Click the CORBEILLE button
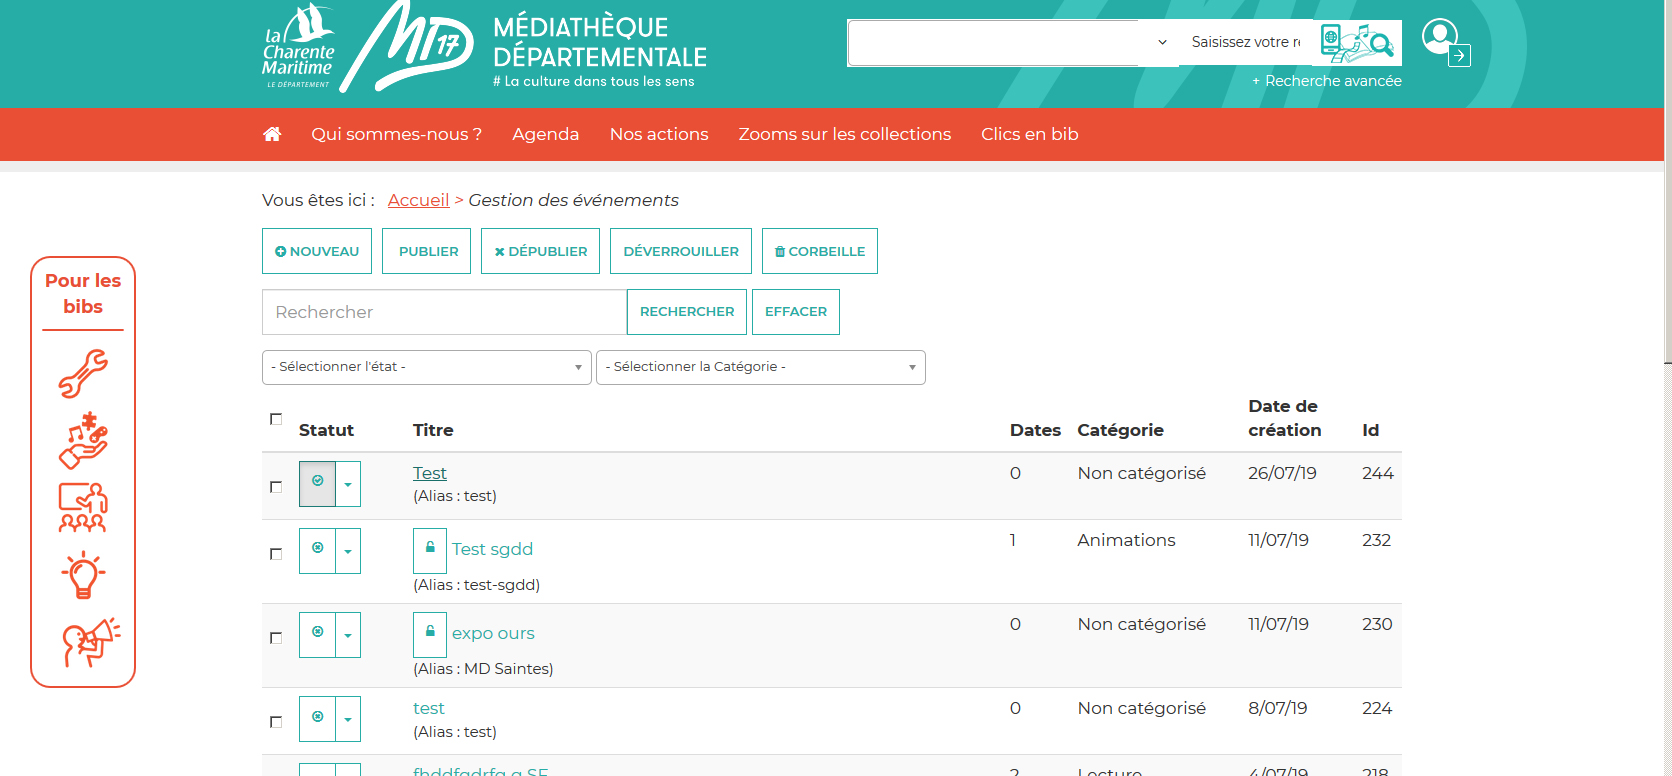This screenshot has width=1672, height=776. [x=820, y=251]
